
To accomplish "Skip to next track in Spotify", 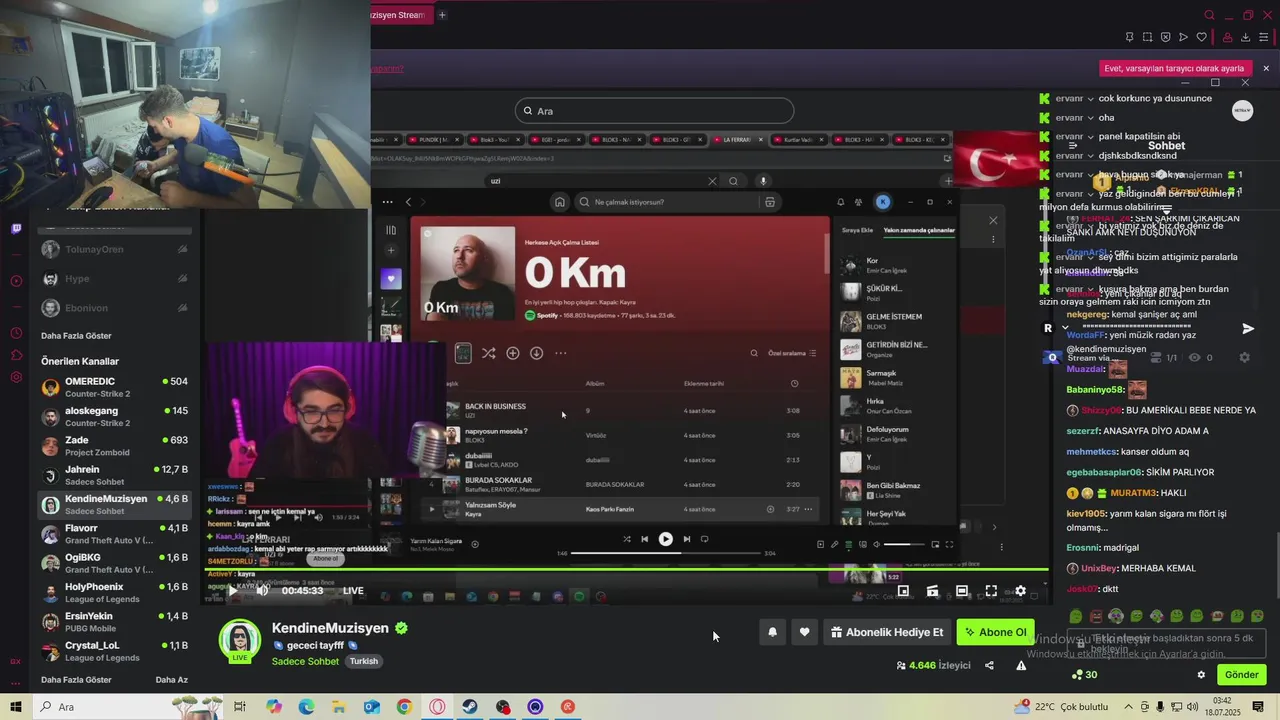I will click(x=686, y=539).
